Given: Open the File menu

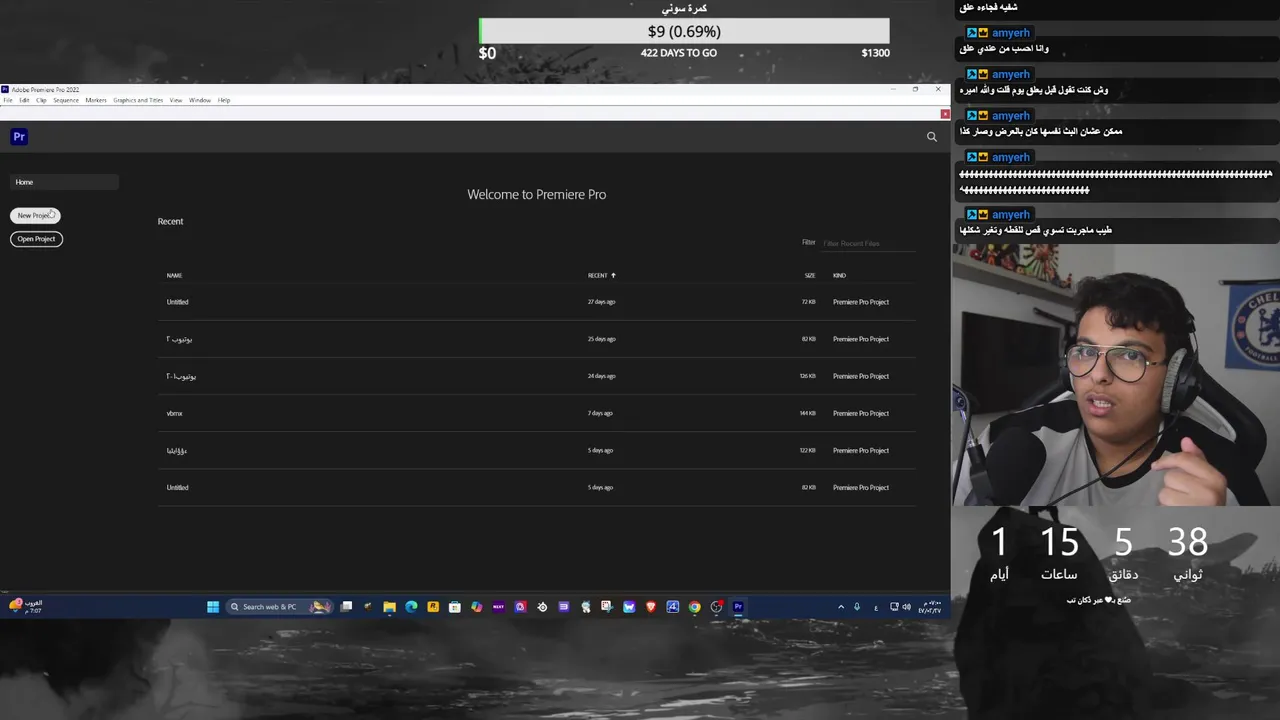Looking at the screenshot, I should click(x=8, y=100).
